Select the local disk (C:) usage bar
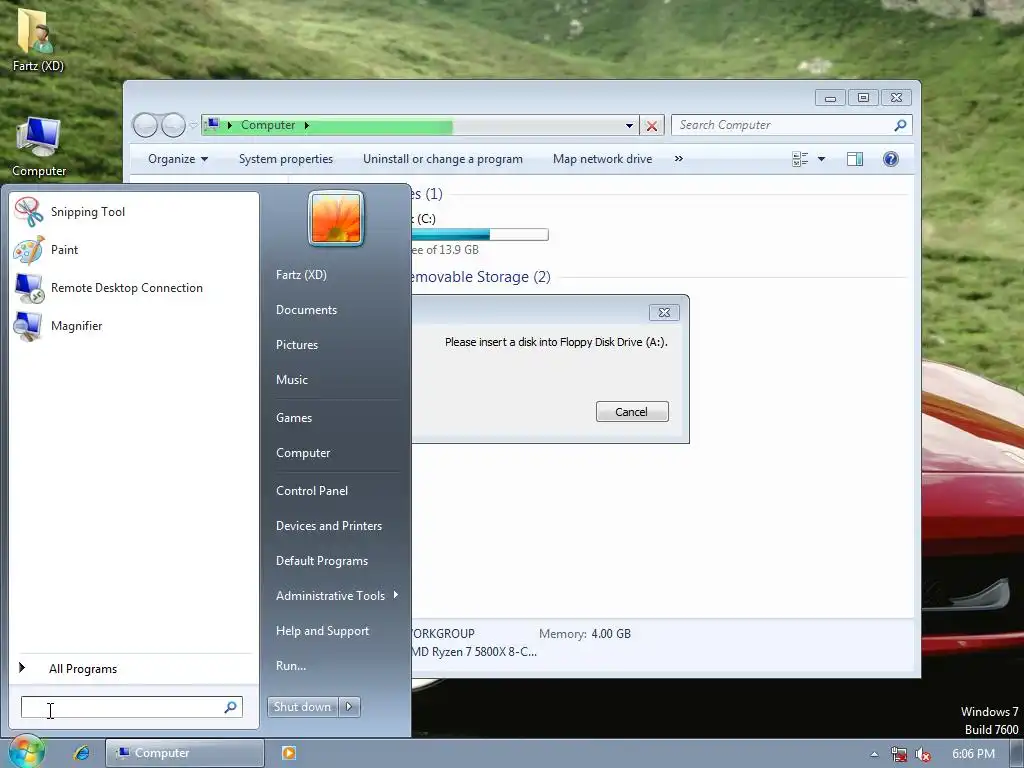Viewport: 1024px width, 768px height. tap(480, 234)
